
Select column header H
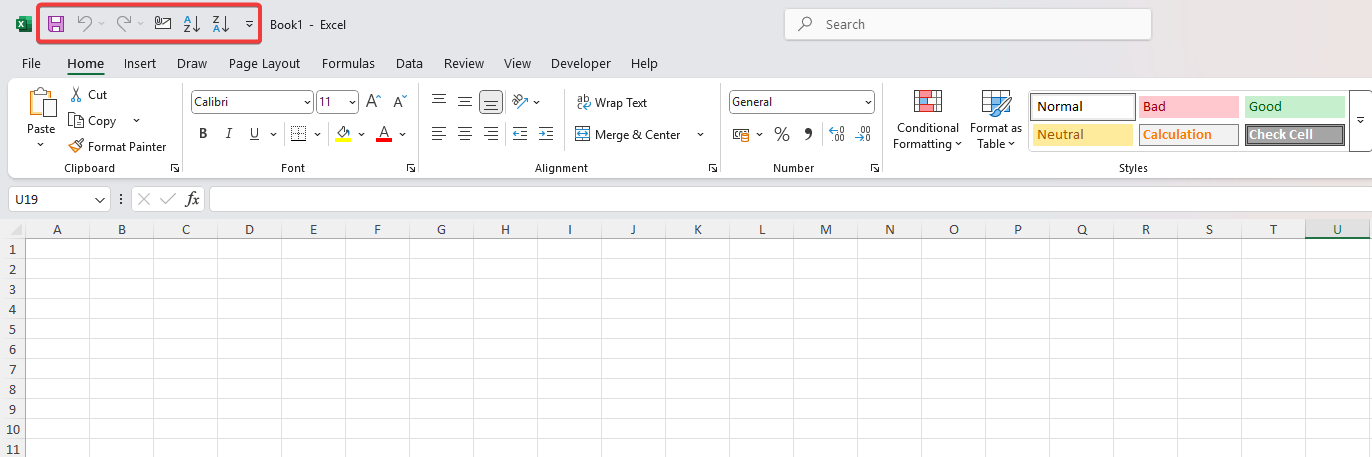505,230
